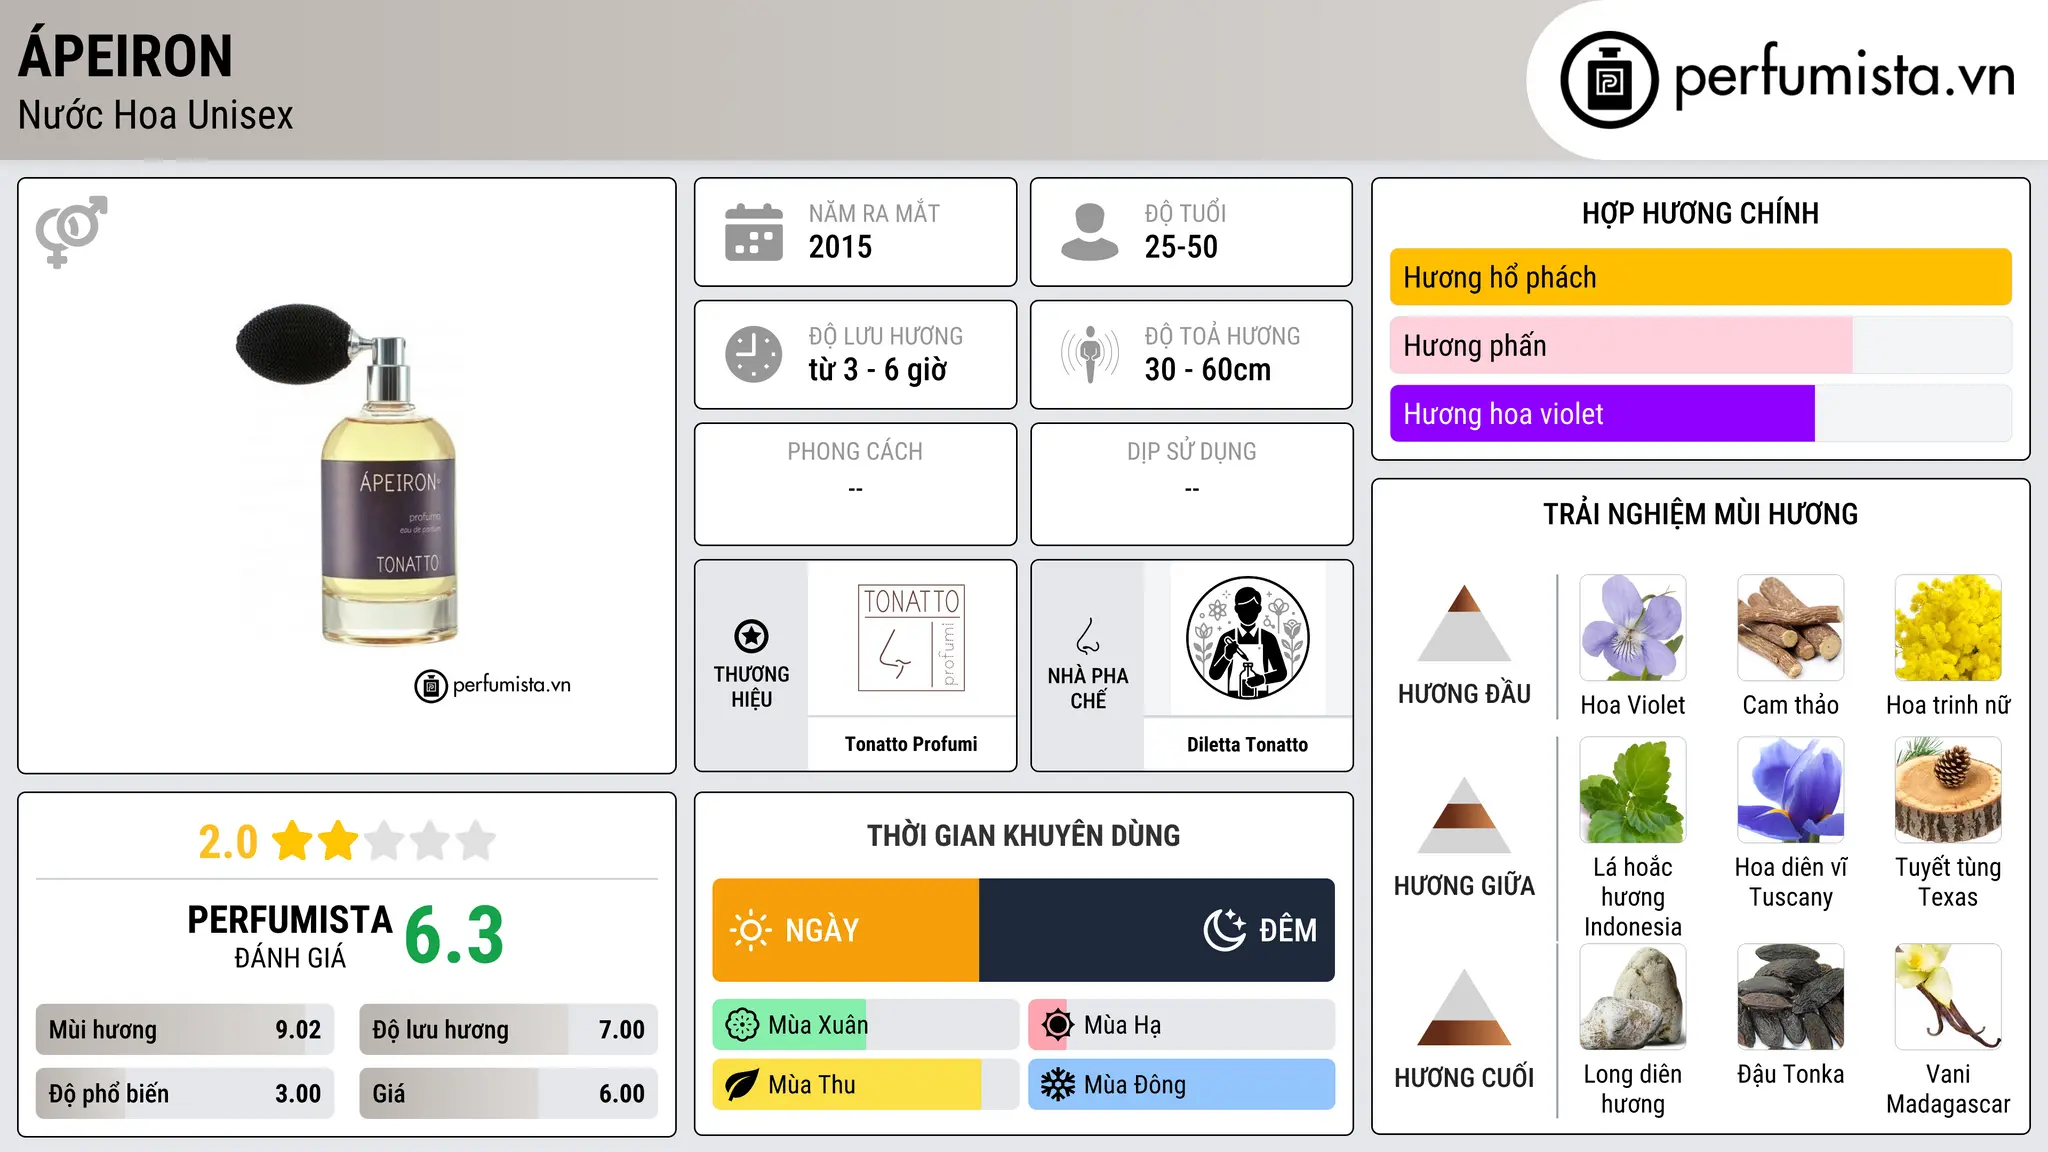Select the Long diên hương note image
Screen dimensions: 2048x1152
(1633, 997)
